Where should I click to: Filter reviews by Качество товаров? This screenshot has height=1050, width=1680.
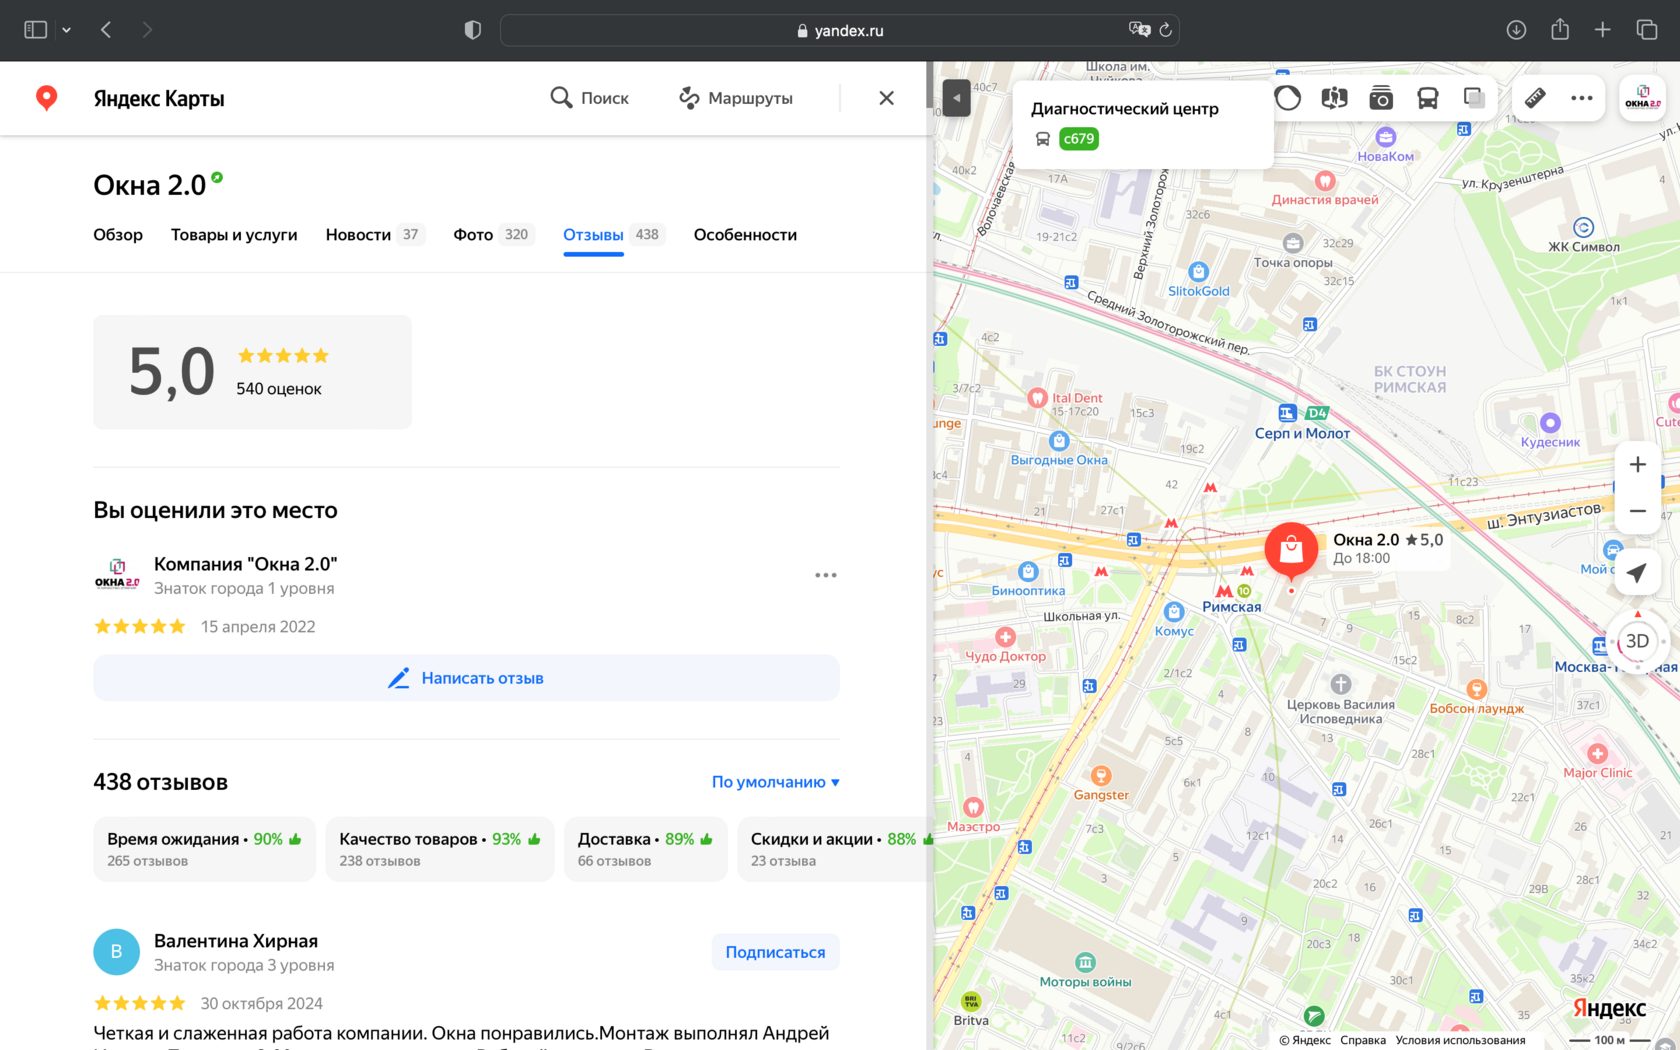(440, 849)
